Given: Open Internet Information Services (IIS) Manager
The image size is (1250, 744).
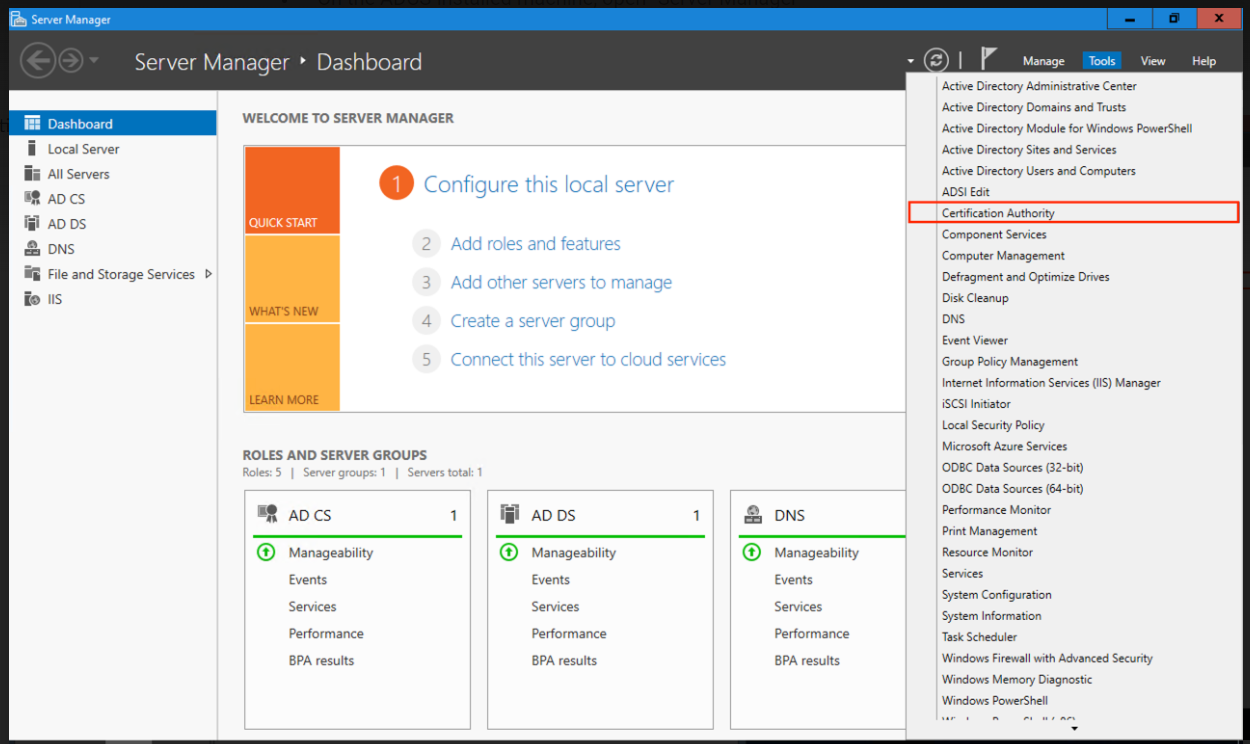Looking at the screenshot, I should (x=1051, y=383).
